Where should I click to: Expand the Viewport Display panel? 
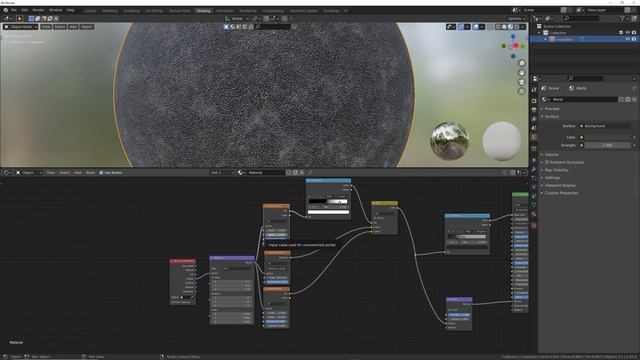tap(560, 185)
